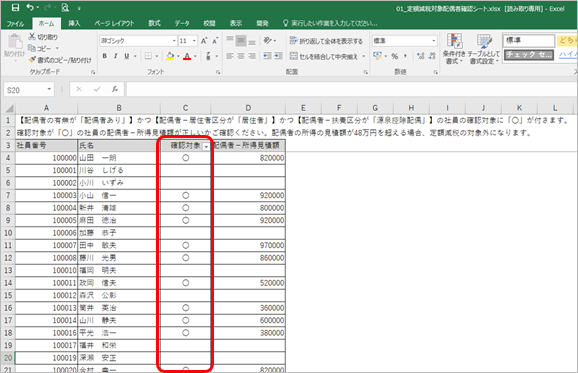Center text horizontally
The width and height of the screenshot is (578, 373).
click(x=241, y=56)
